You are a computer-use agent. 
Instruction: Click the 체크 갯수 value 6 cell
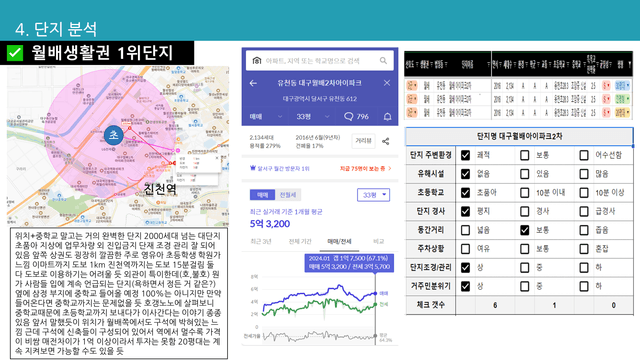(x=495, y=305)
